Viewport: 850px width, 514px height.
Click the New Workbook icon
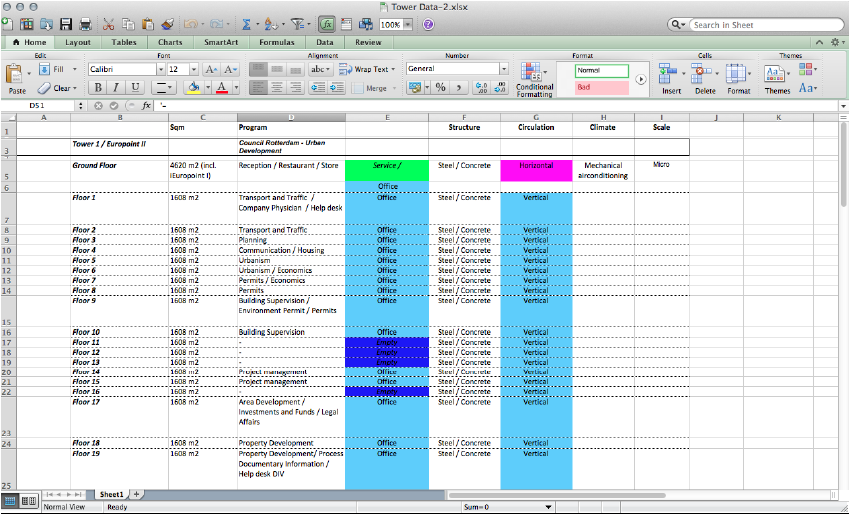pyautogui.click(x=7, y=24)
